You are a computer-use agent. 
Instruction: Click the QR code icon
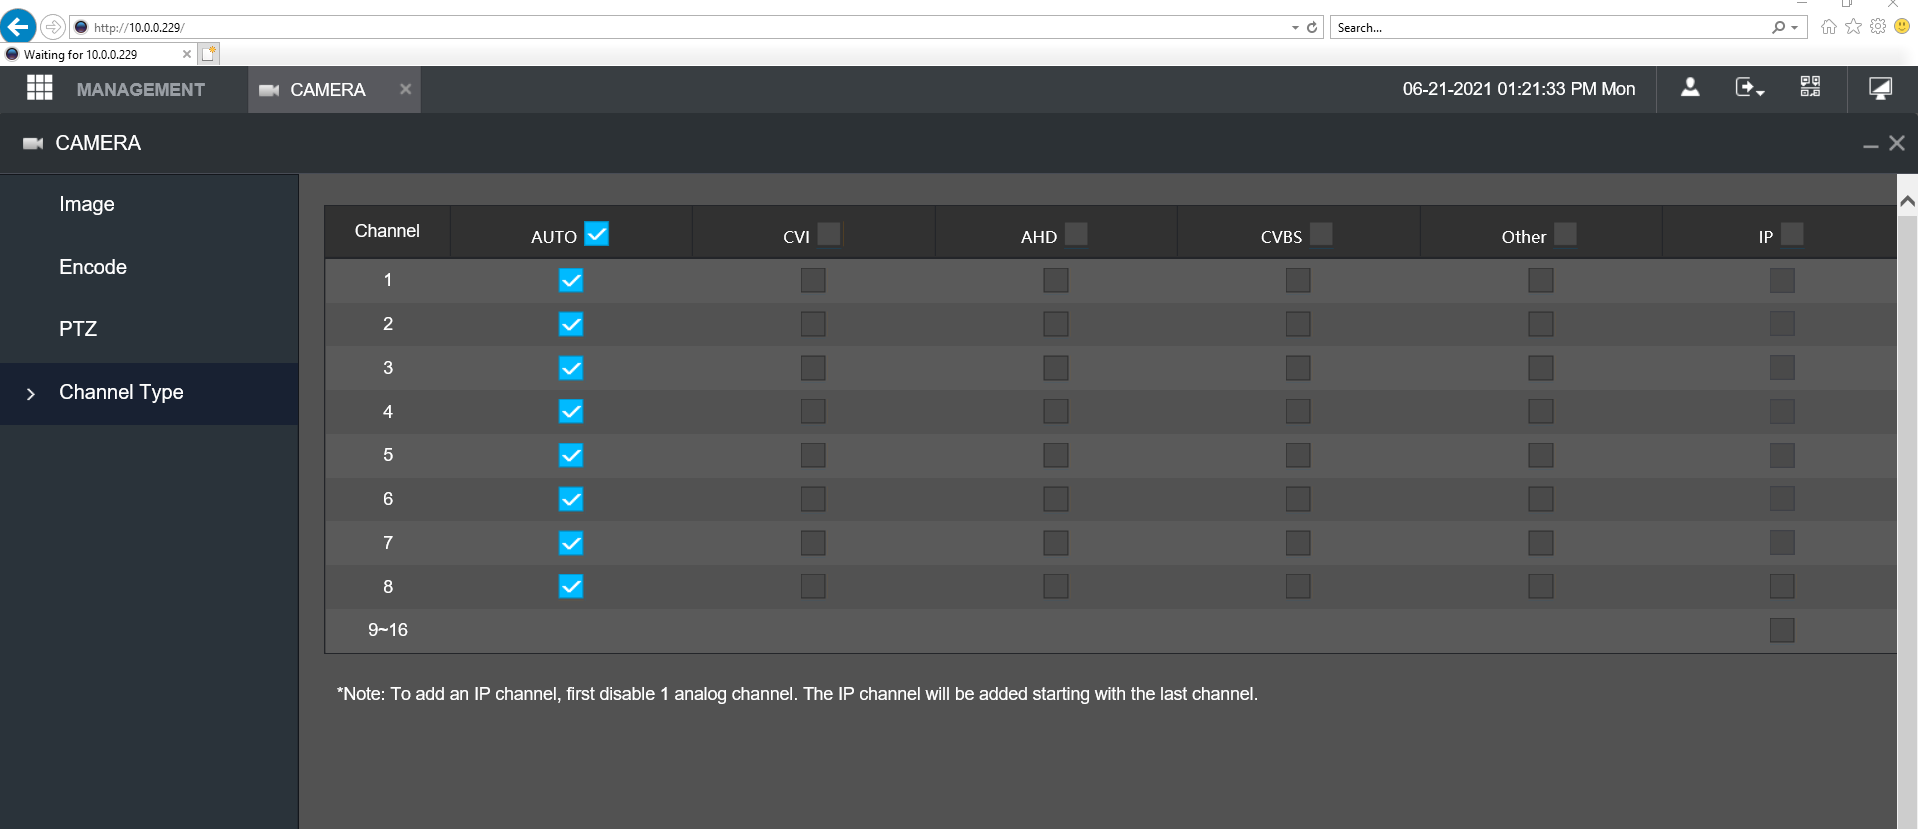click(x=1810, y=87)
